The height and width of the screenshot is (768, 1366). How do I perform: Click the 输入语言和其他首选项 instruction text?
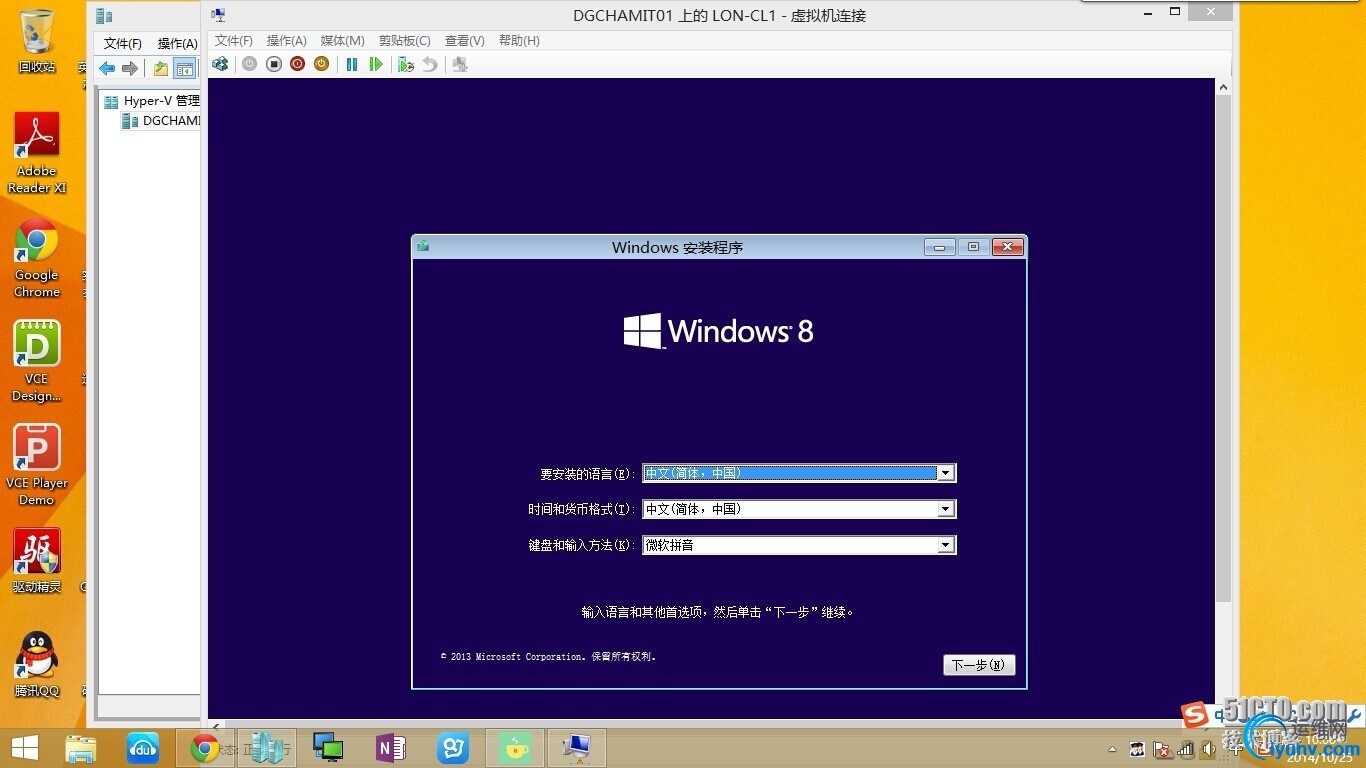click(x=717, y=612)
